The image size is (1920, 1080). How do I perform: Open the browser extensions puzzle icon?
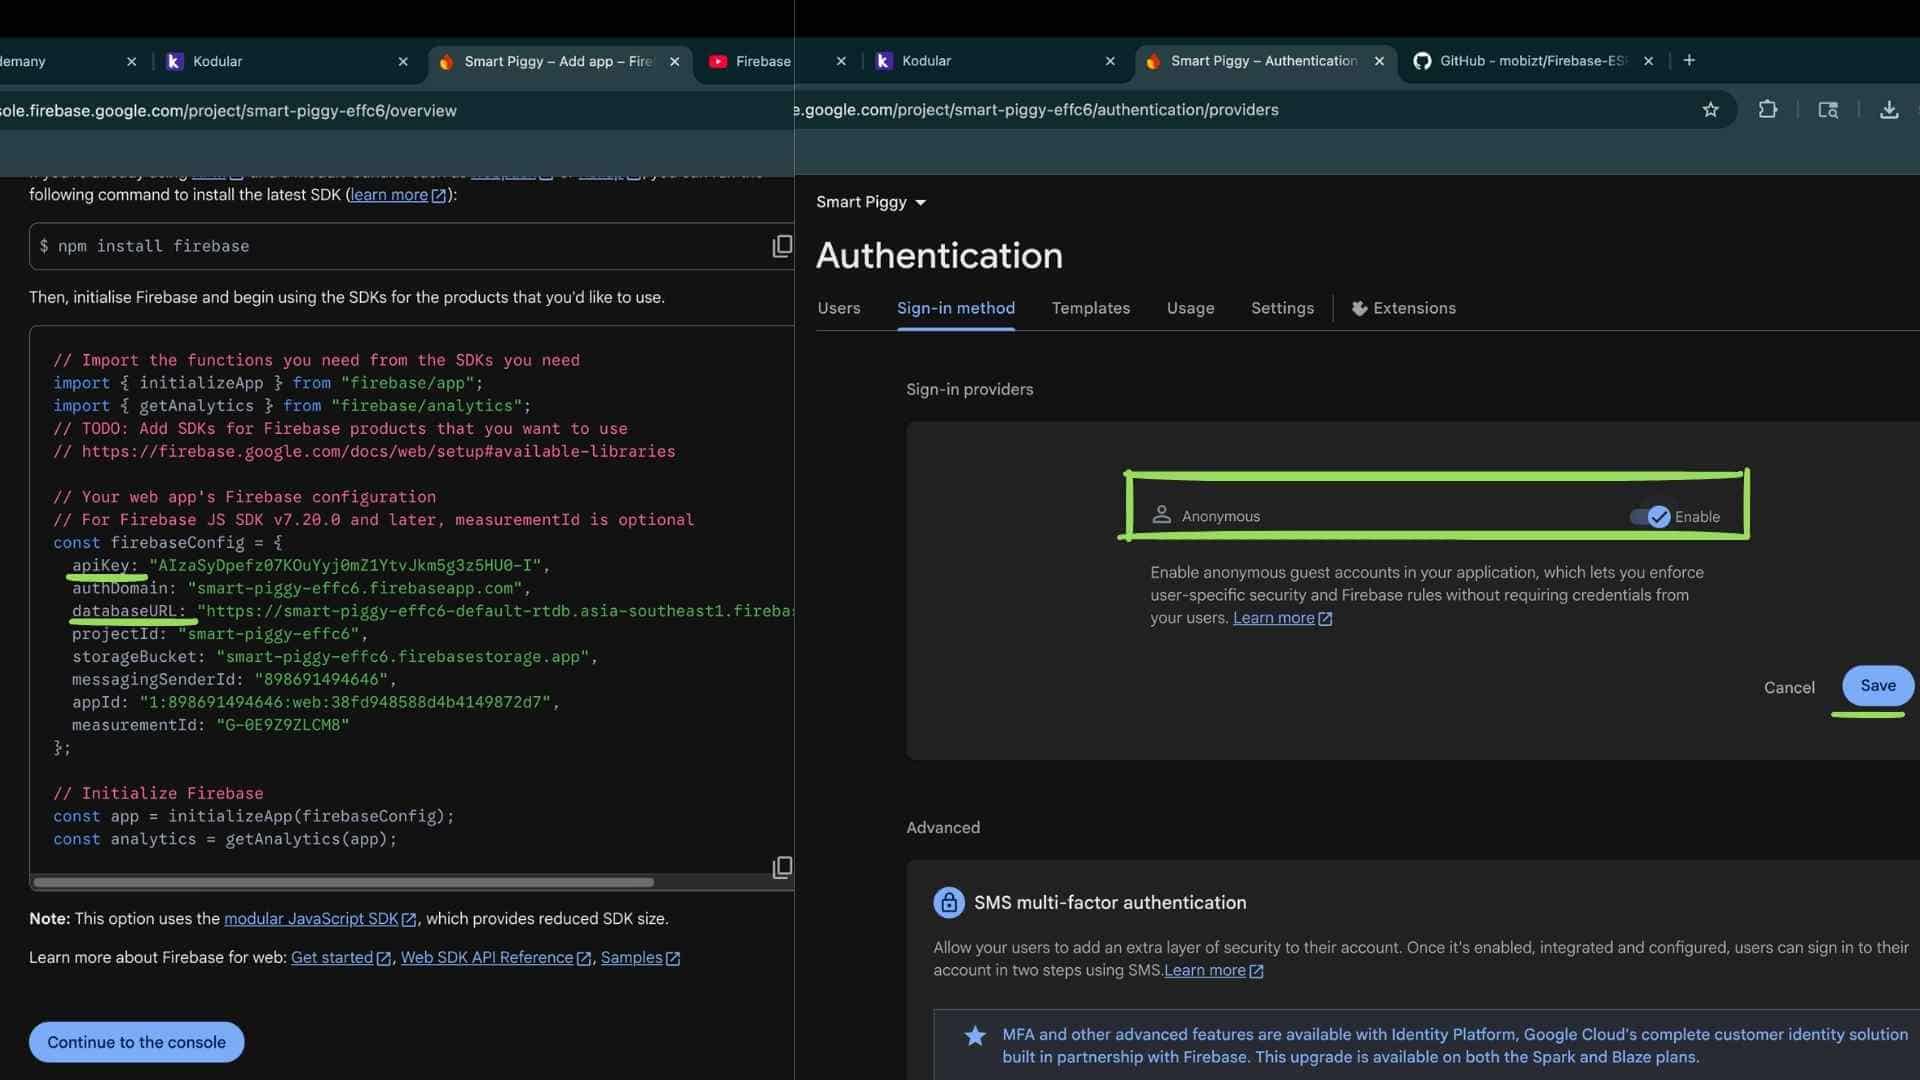pyautogui.click(x=1768, y=110)
